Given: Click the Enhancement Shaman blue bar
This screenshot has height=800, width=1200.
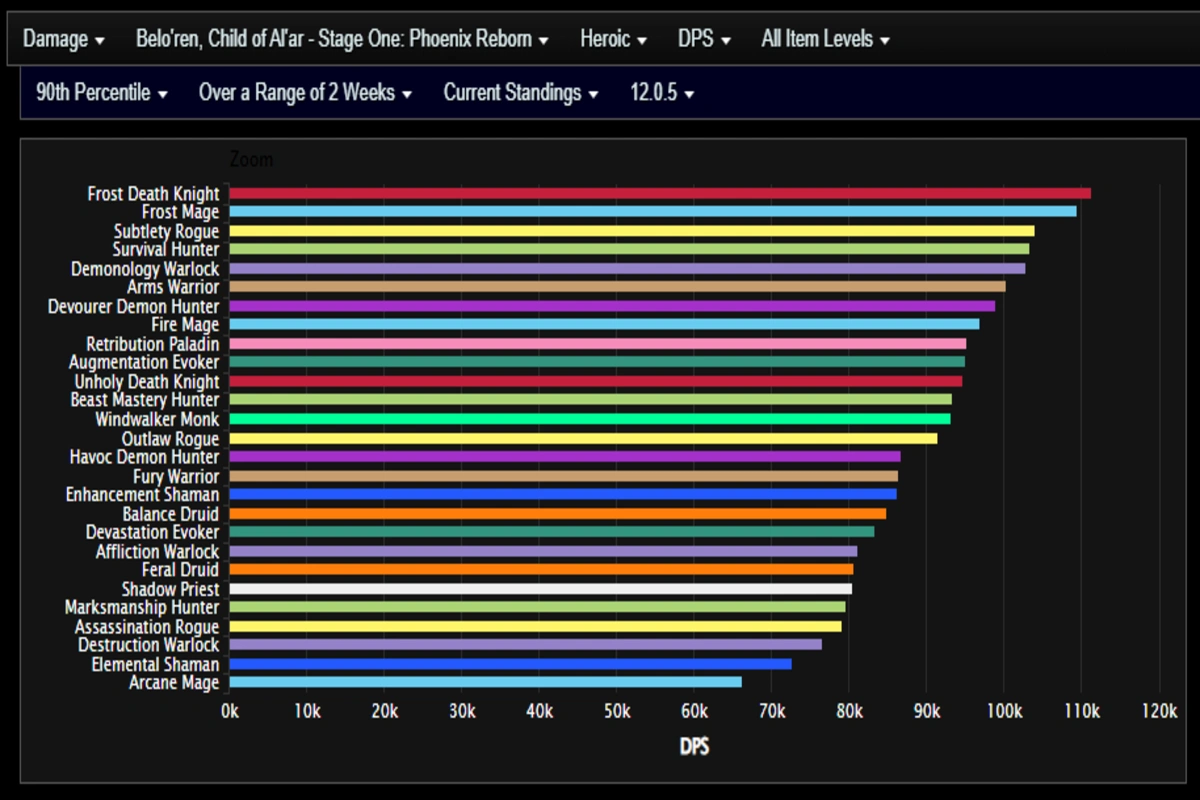Looking at the screenshot, I should tap(563, 494).
